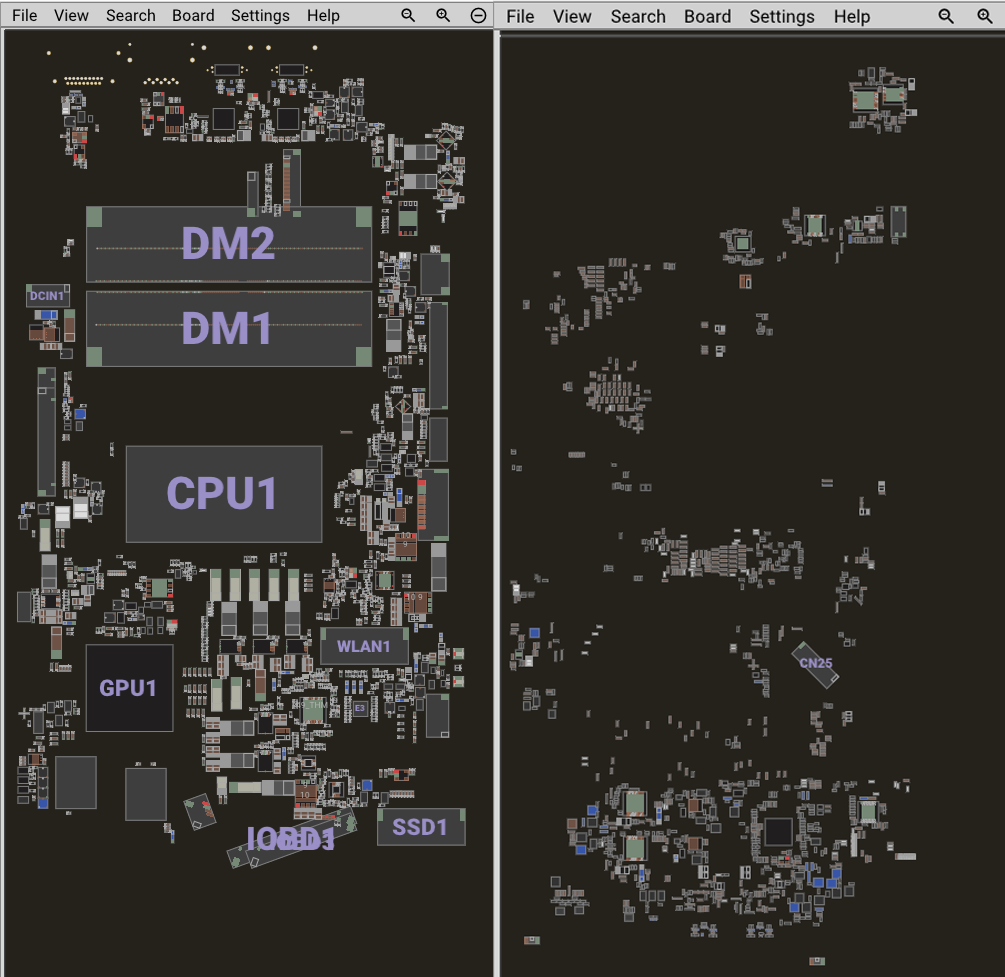This screenshot has height=977, width=1005.
Task: Select the small E3 component near WLAN1
Action: (x=360, y=708)
